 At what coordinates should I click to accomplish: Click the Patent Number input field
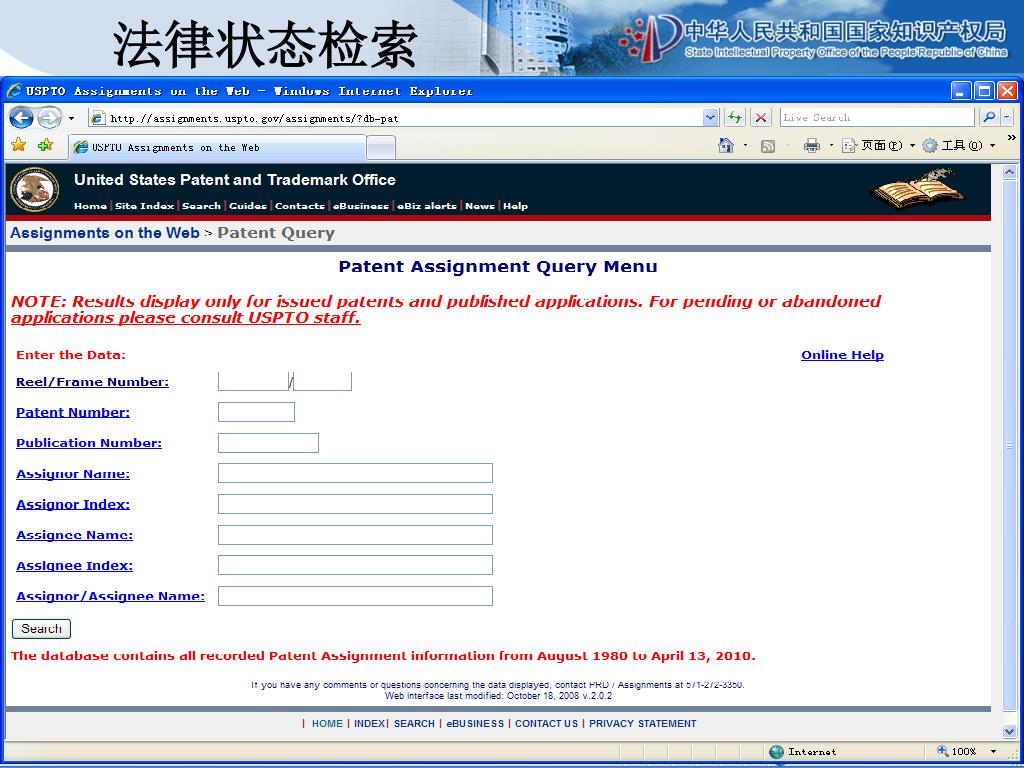click(x=256, y=412)
